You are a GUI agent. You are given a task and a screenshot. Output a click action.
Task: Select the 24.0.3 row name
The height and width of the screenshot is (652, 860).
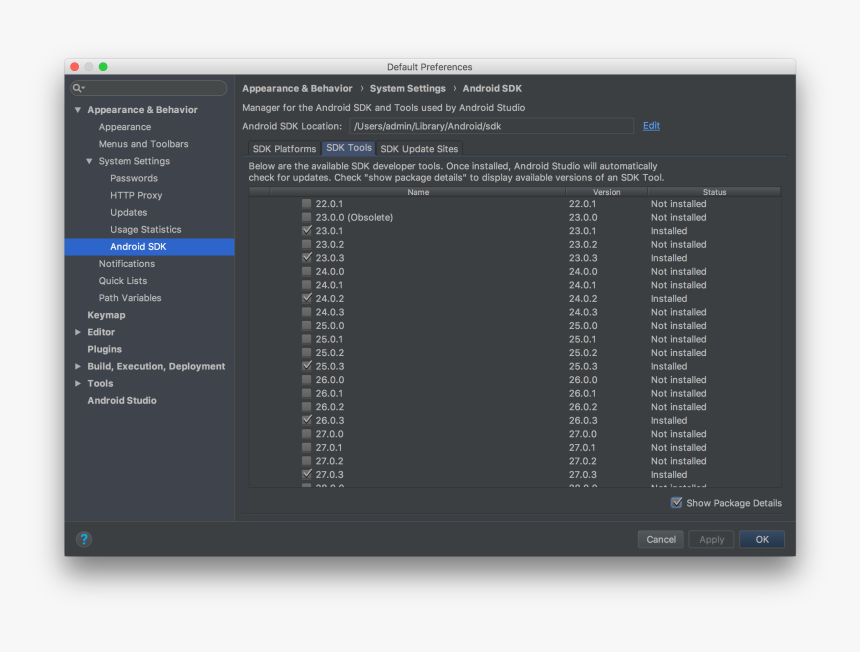pyautogui.click(x=330, y=312)
